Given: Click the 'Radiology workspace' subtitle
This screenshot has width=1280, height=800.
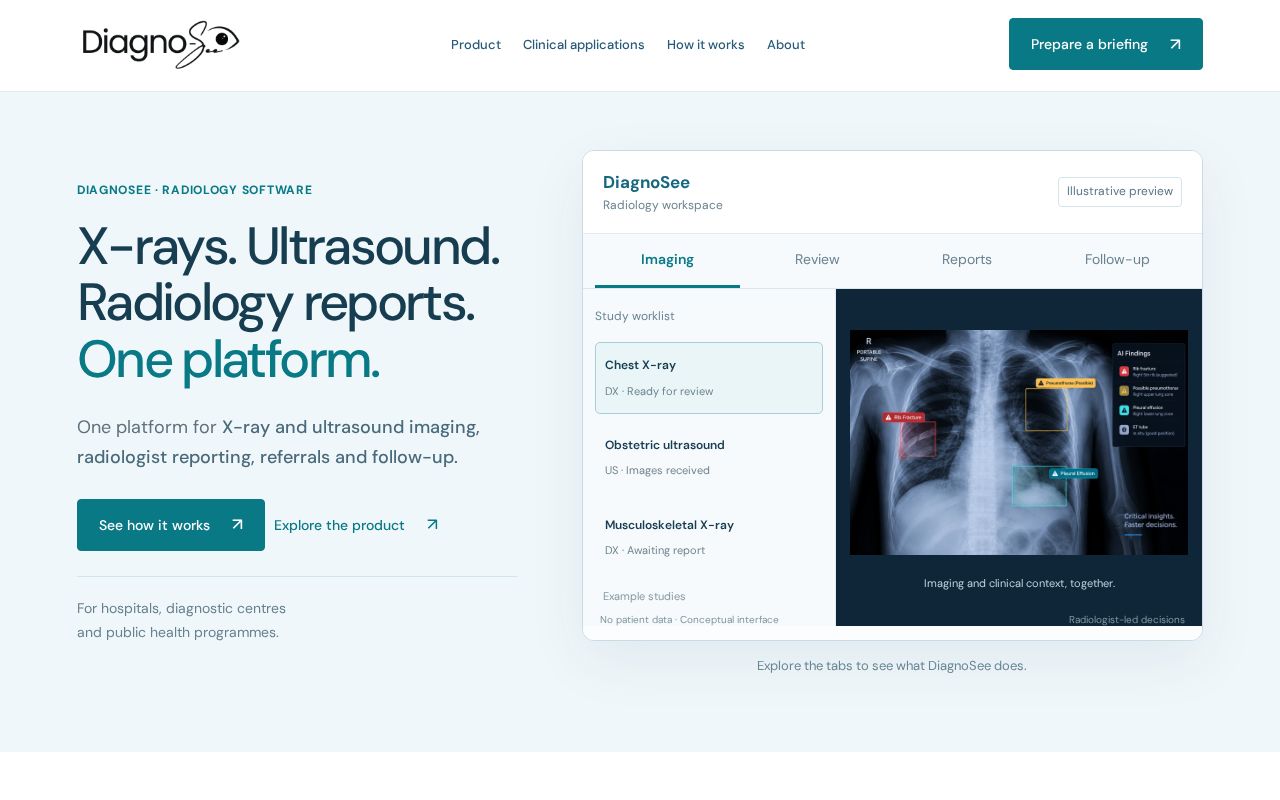Looking at the screenshot, I should click(x=663, y=205).
